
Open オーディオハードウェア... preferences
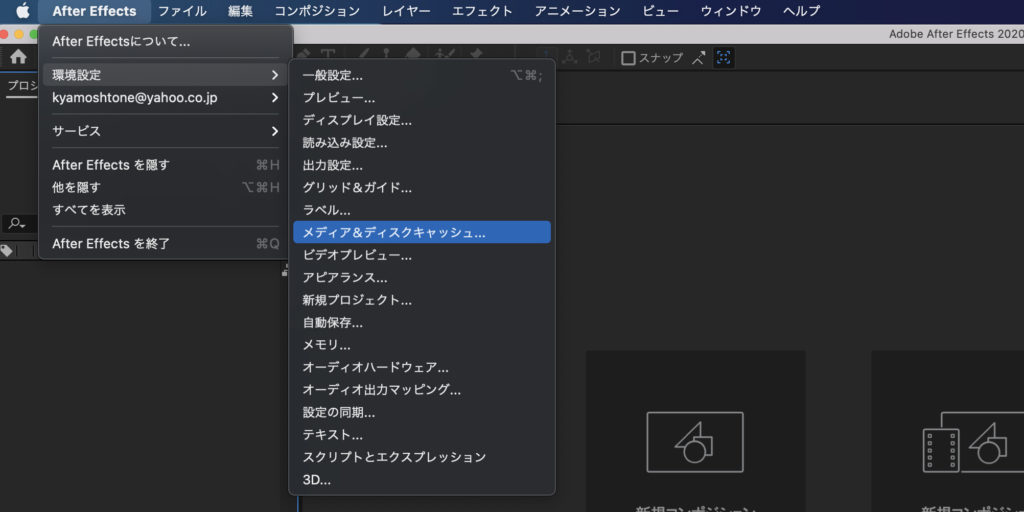tap(422, 368)
